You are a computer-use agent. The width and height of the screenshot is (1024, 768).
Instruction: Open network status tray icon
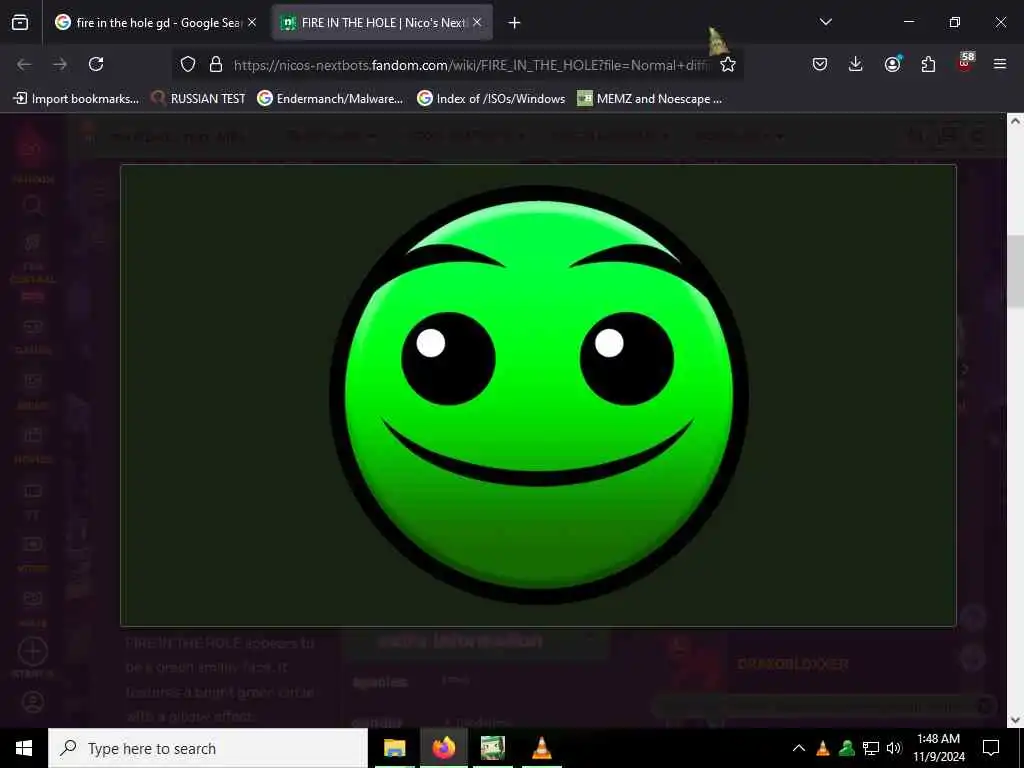[x=871, y=748]
